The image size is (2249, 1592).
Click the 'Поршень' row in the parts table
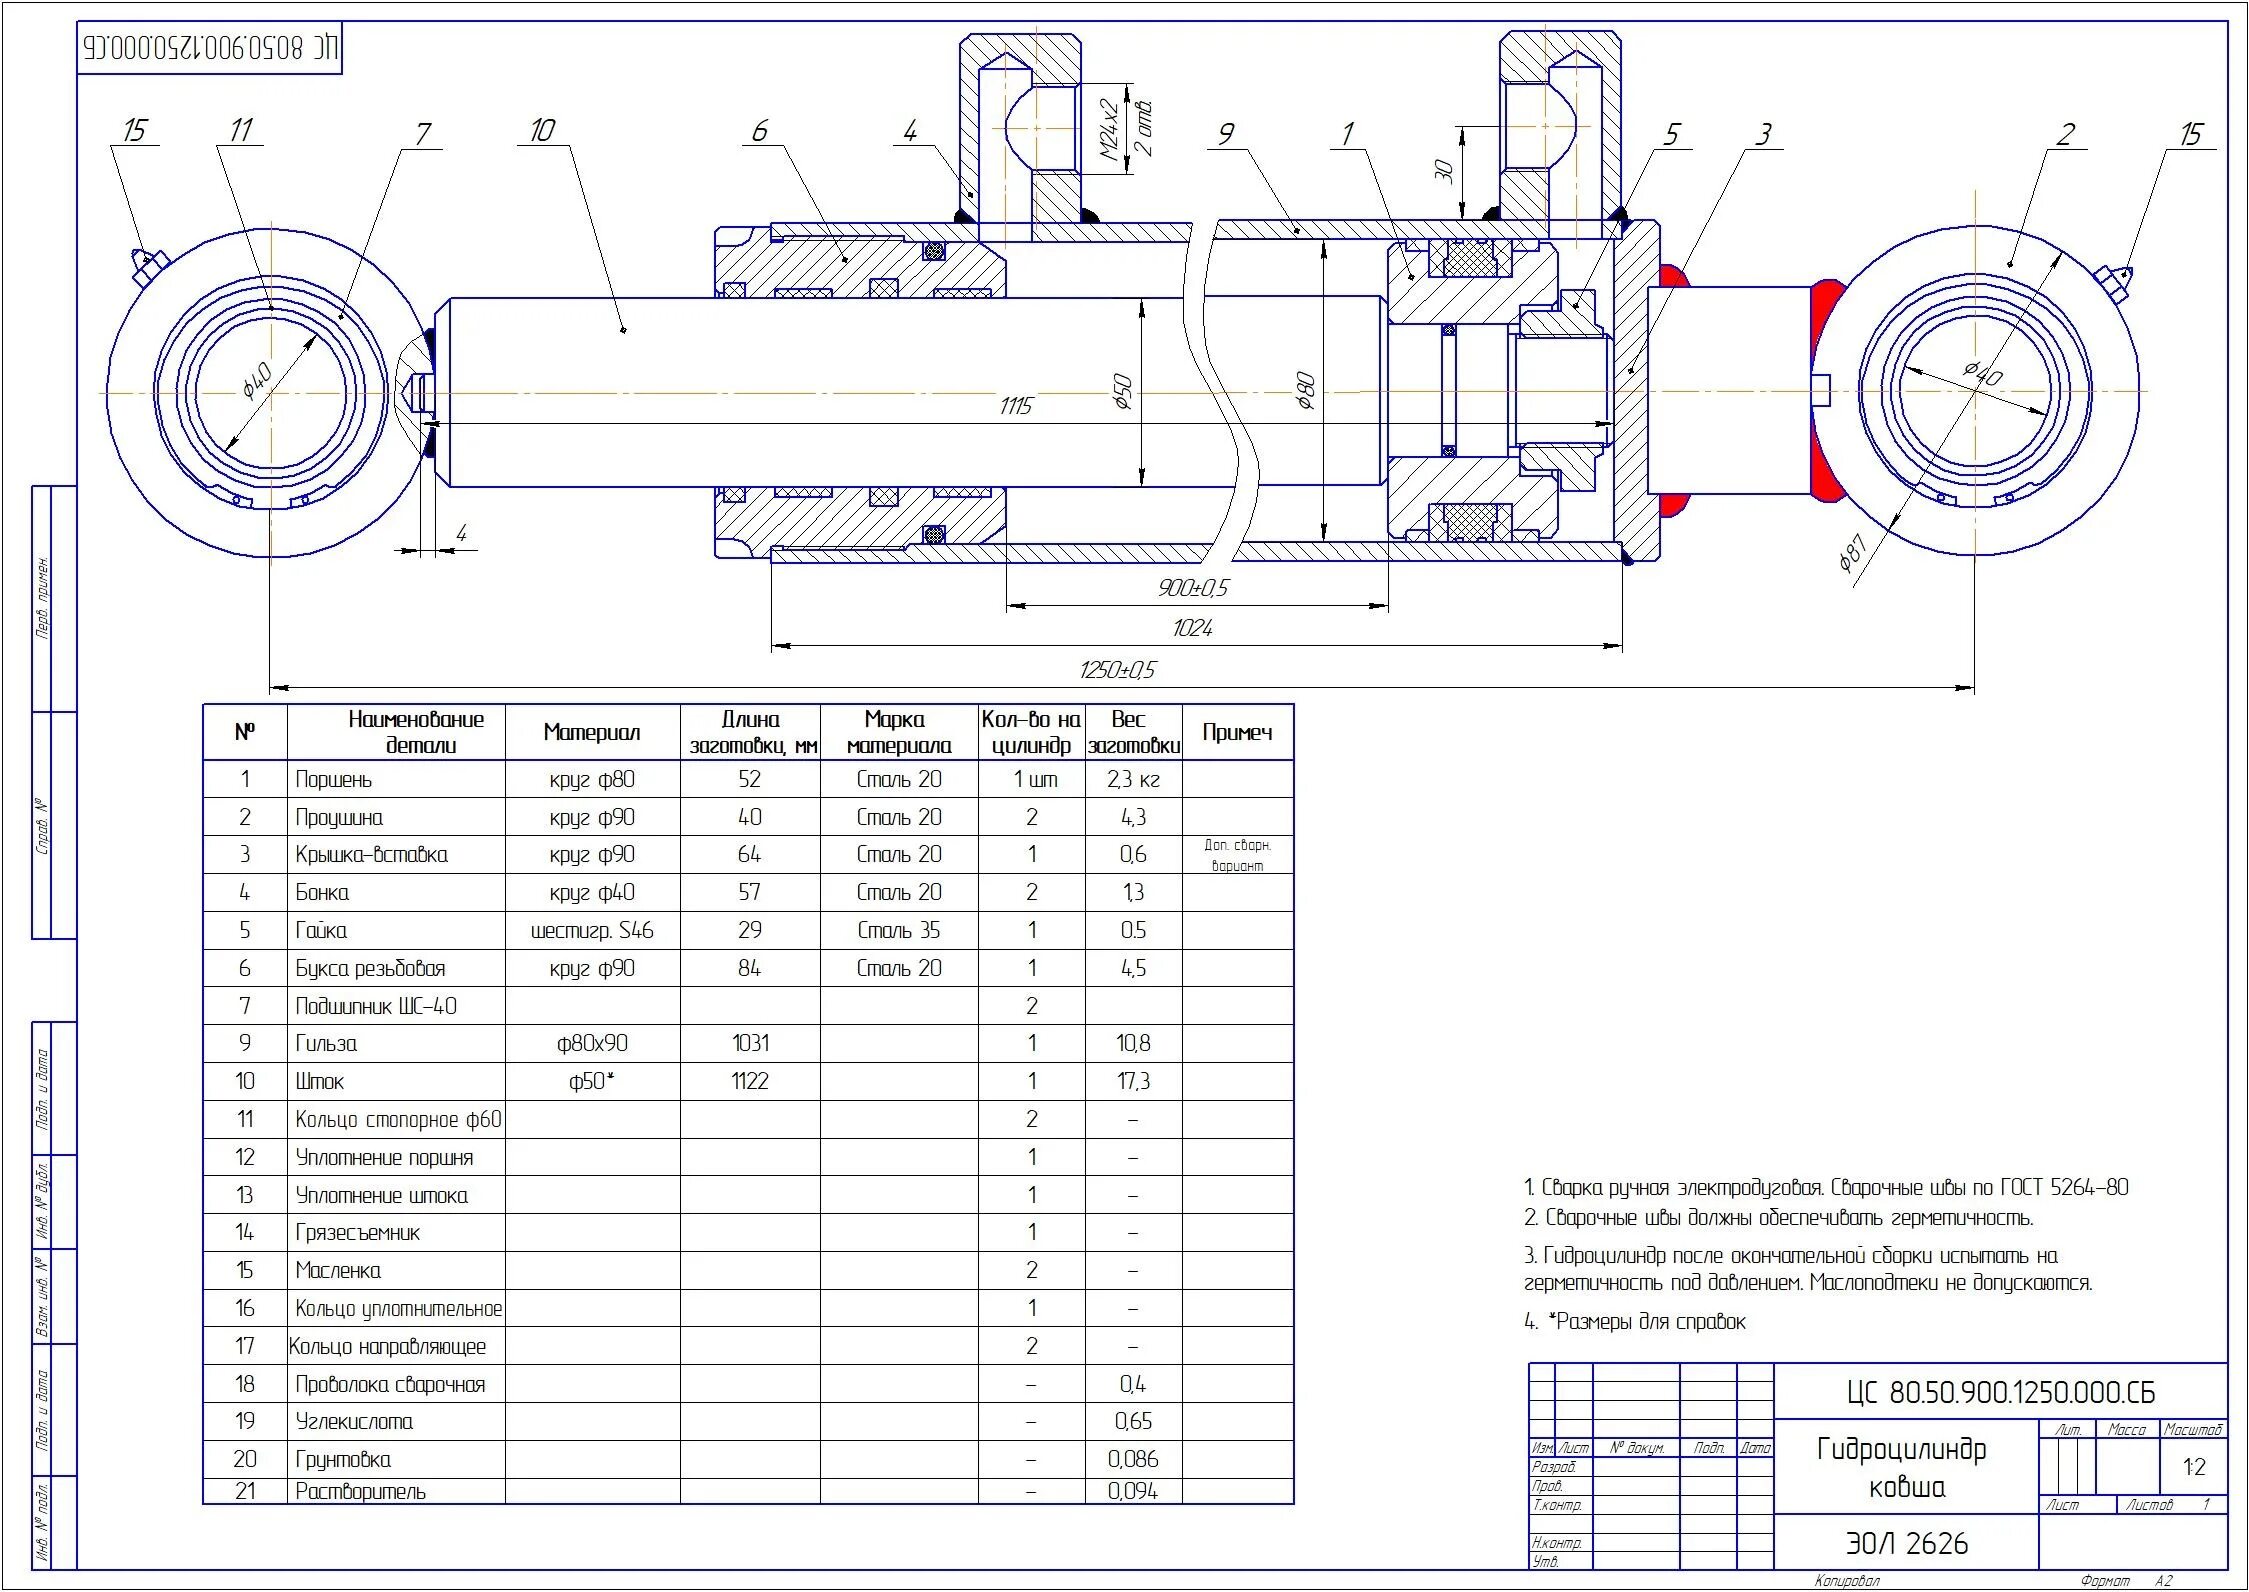coord(334,779)
